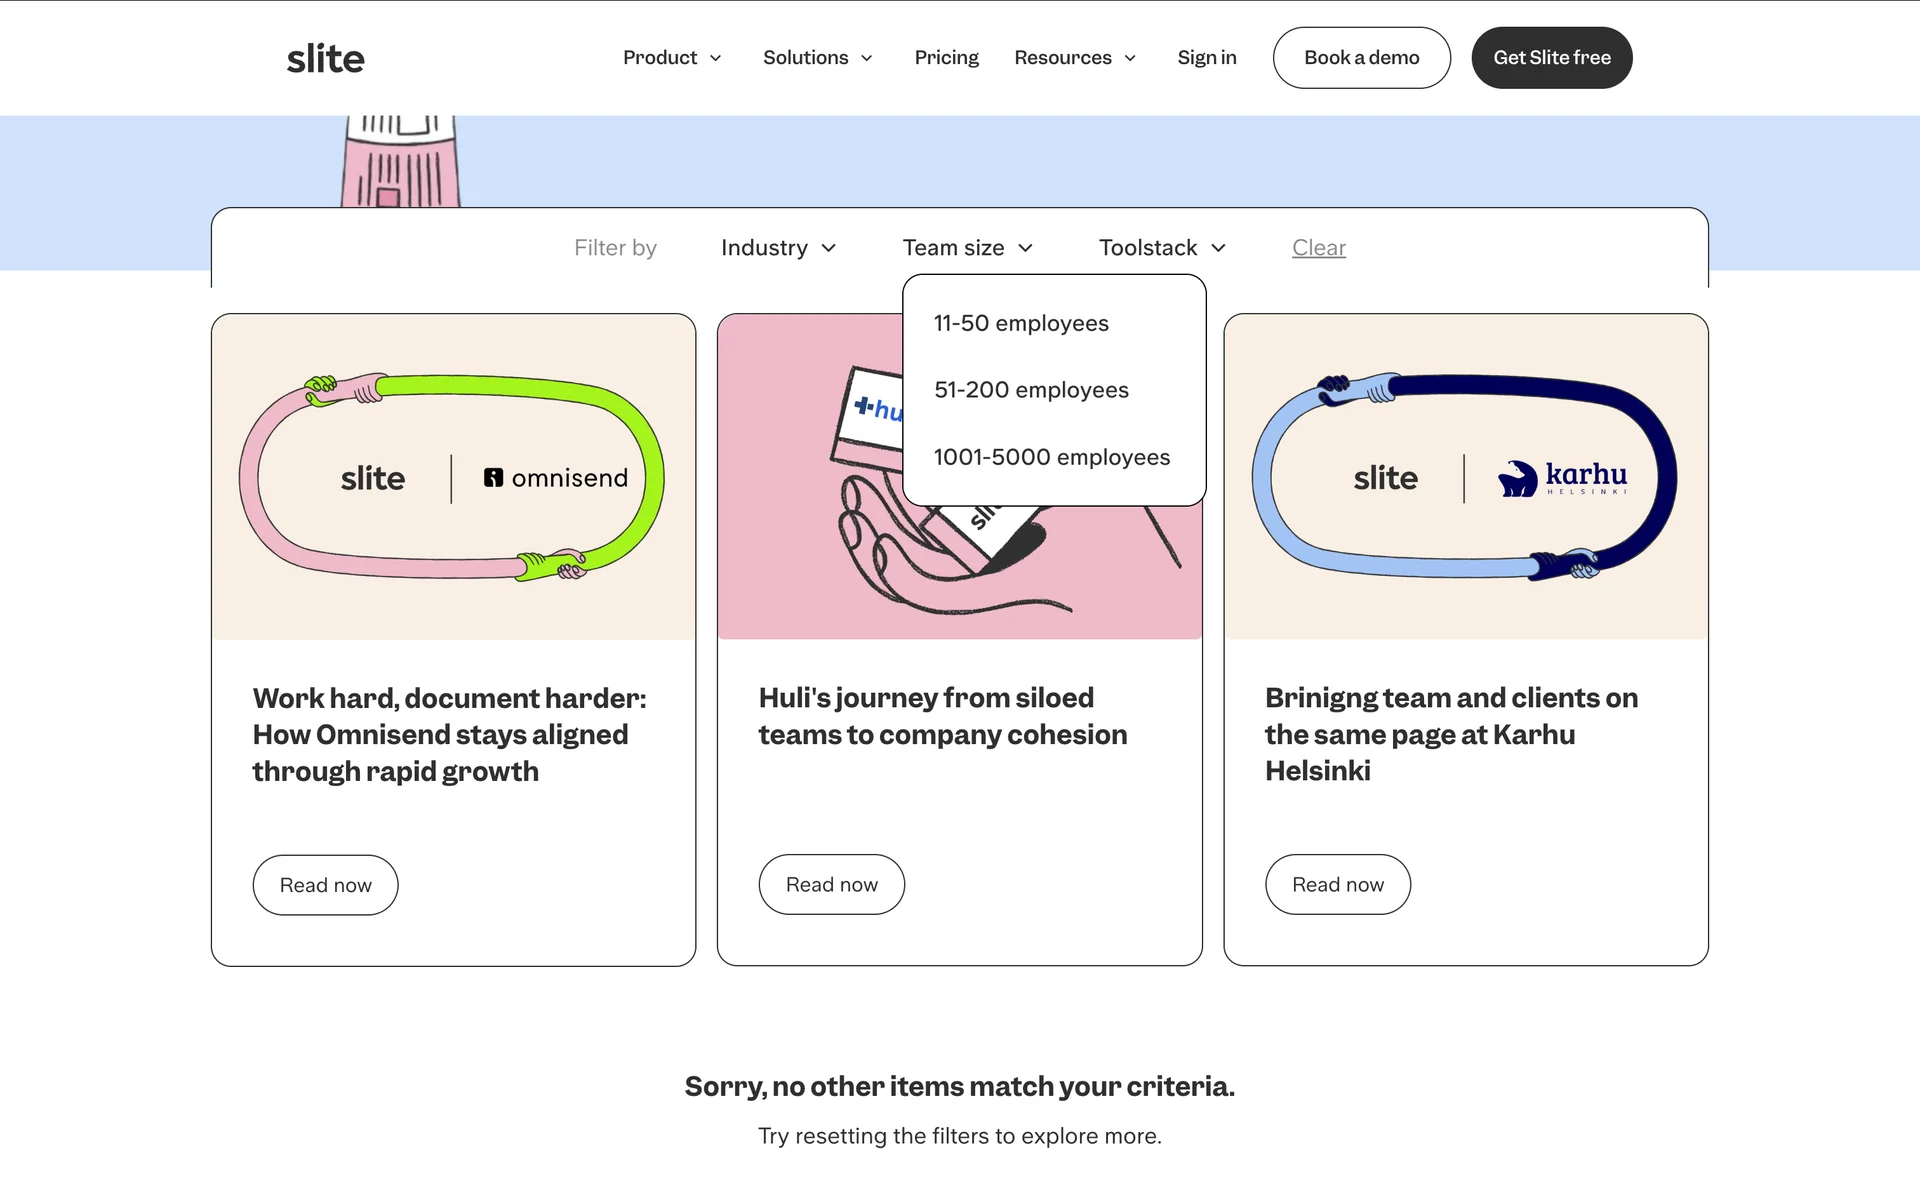Collapse the Team size filter
Image resolution: width=1920 pixels, height=1200 pixels.
[967, 248]
